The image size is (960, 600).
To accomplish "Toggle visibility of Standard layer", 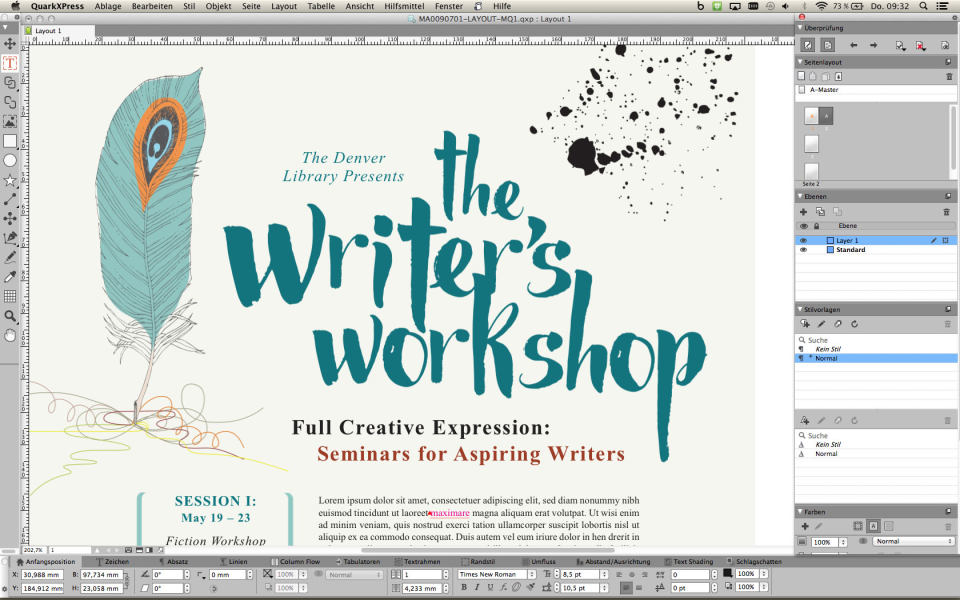I will pos(804,250).
